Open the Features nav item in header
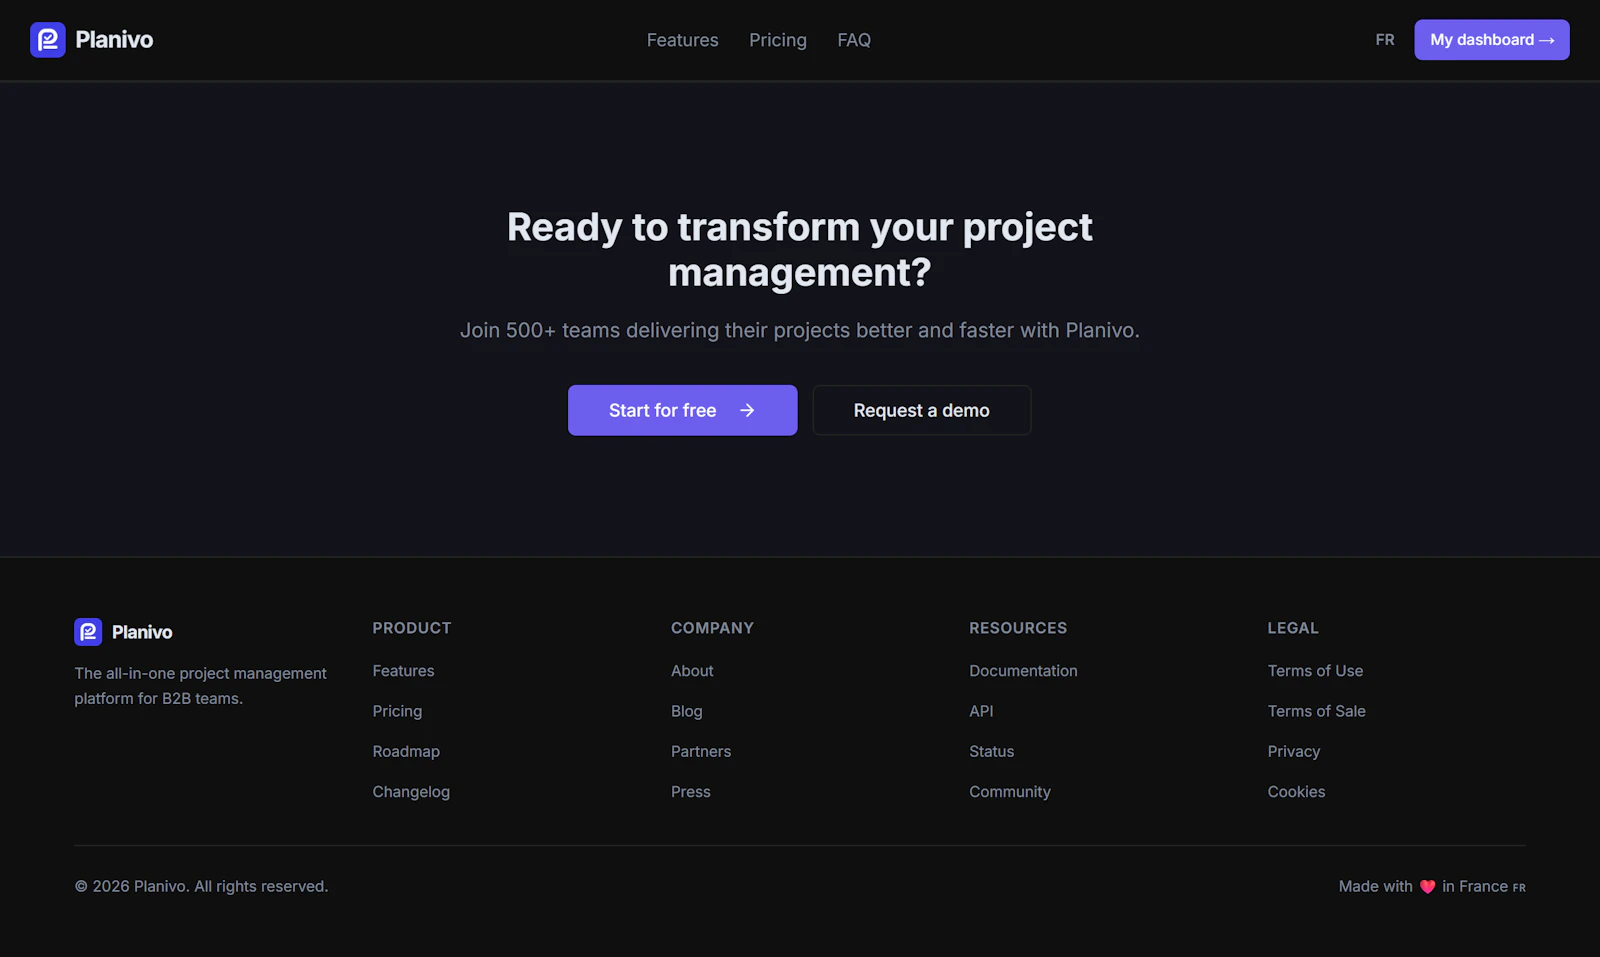The height and width of the screenshot is (957, 1600). tap(683, 40)
